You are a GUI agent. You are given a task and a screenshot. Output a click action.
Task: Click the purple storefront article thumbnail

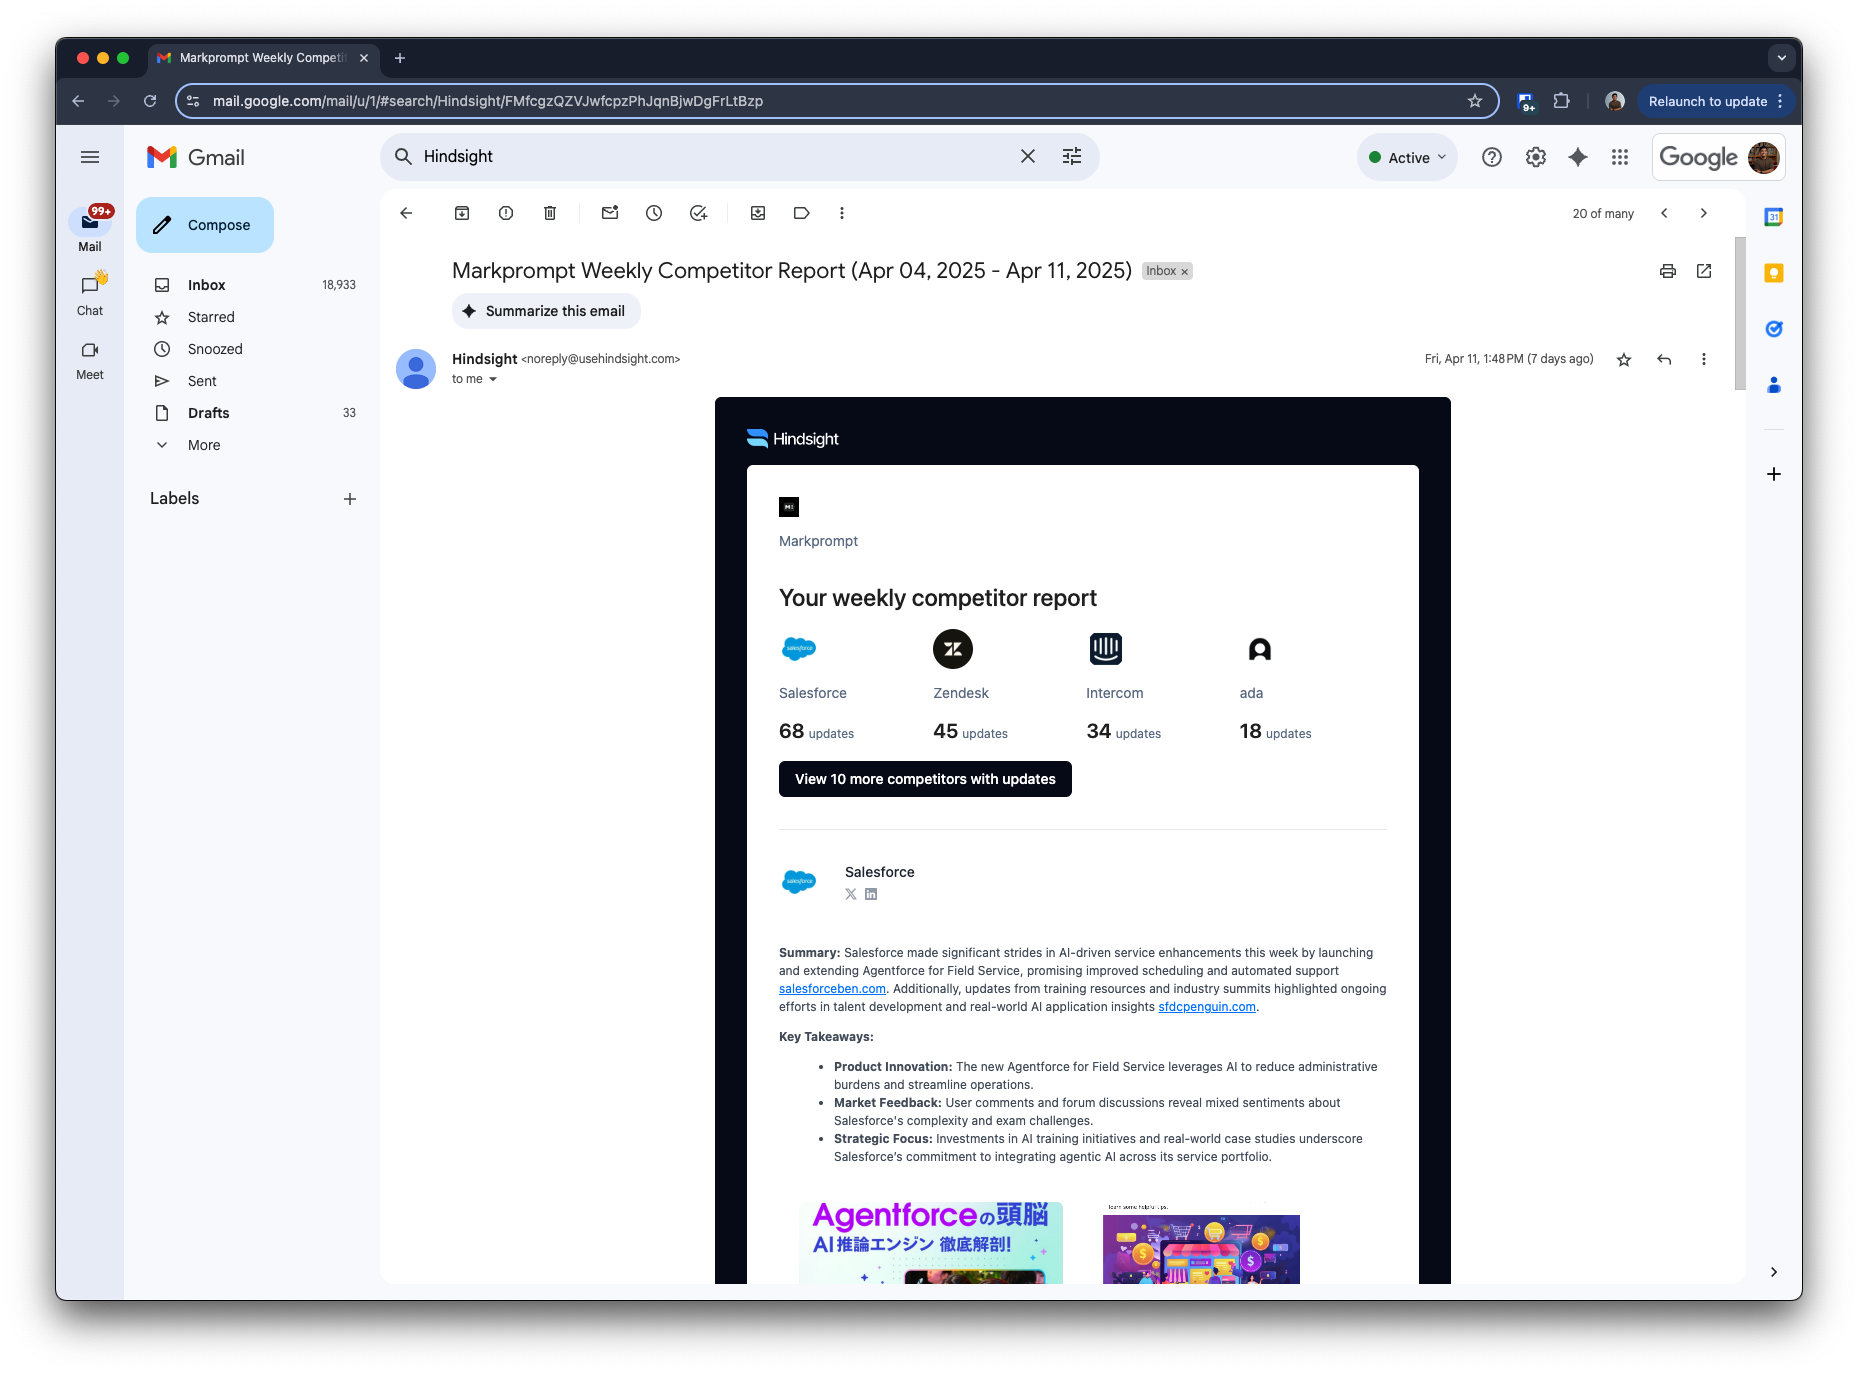1201,1248
